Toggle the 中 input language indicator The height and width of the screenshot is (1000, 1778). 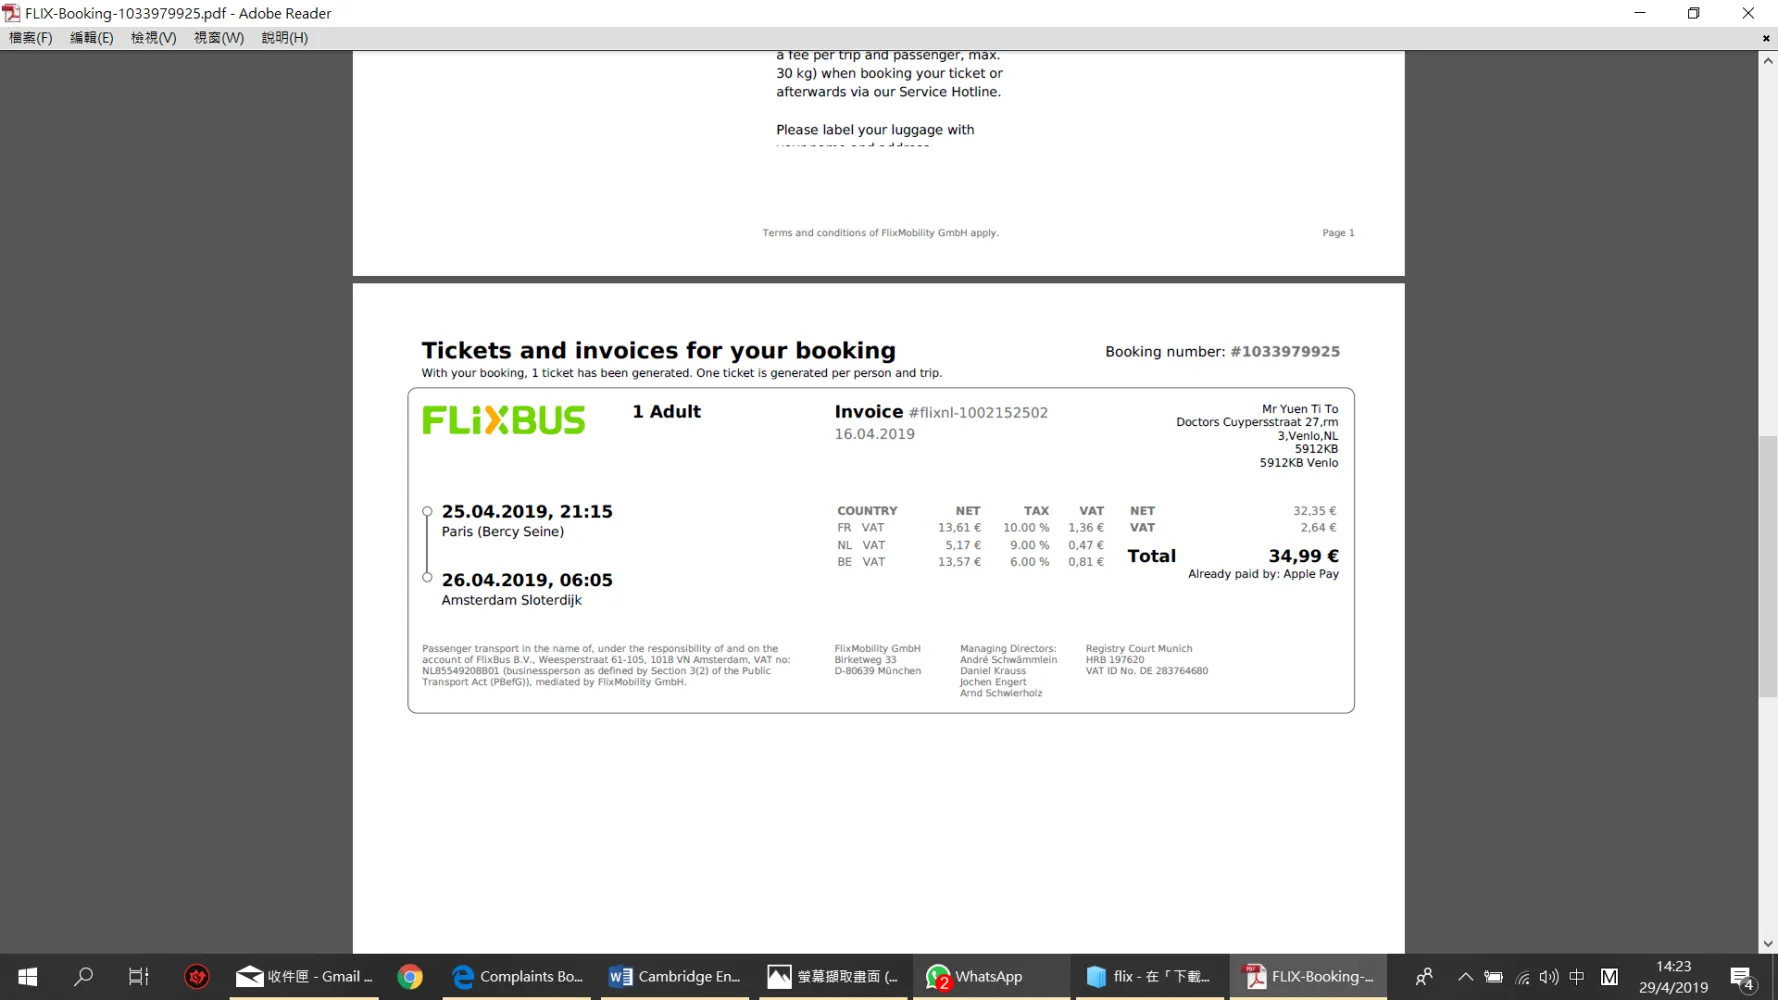[x=1577, y=977]
